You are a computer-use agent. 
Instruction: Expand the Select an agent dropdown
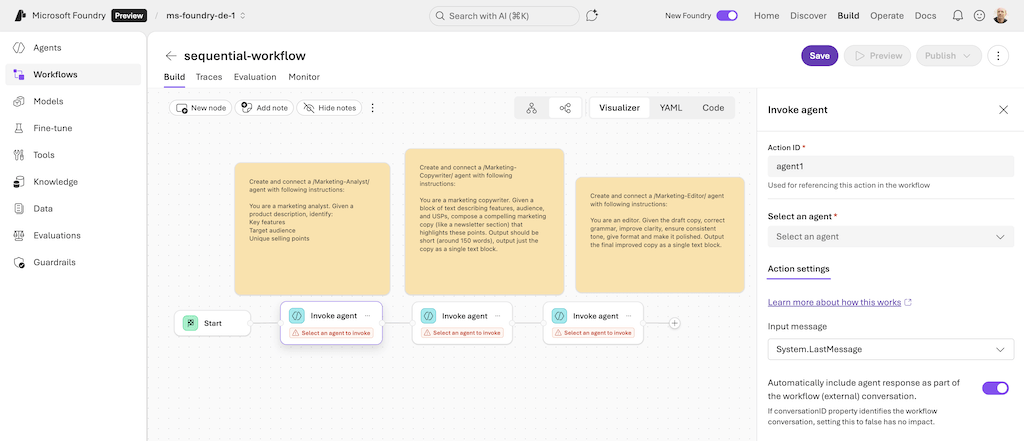point(890,237)
